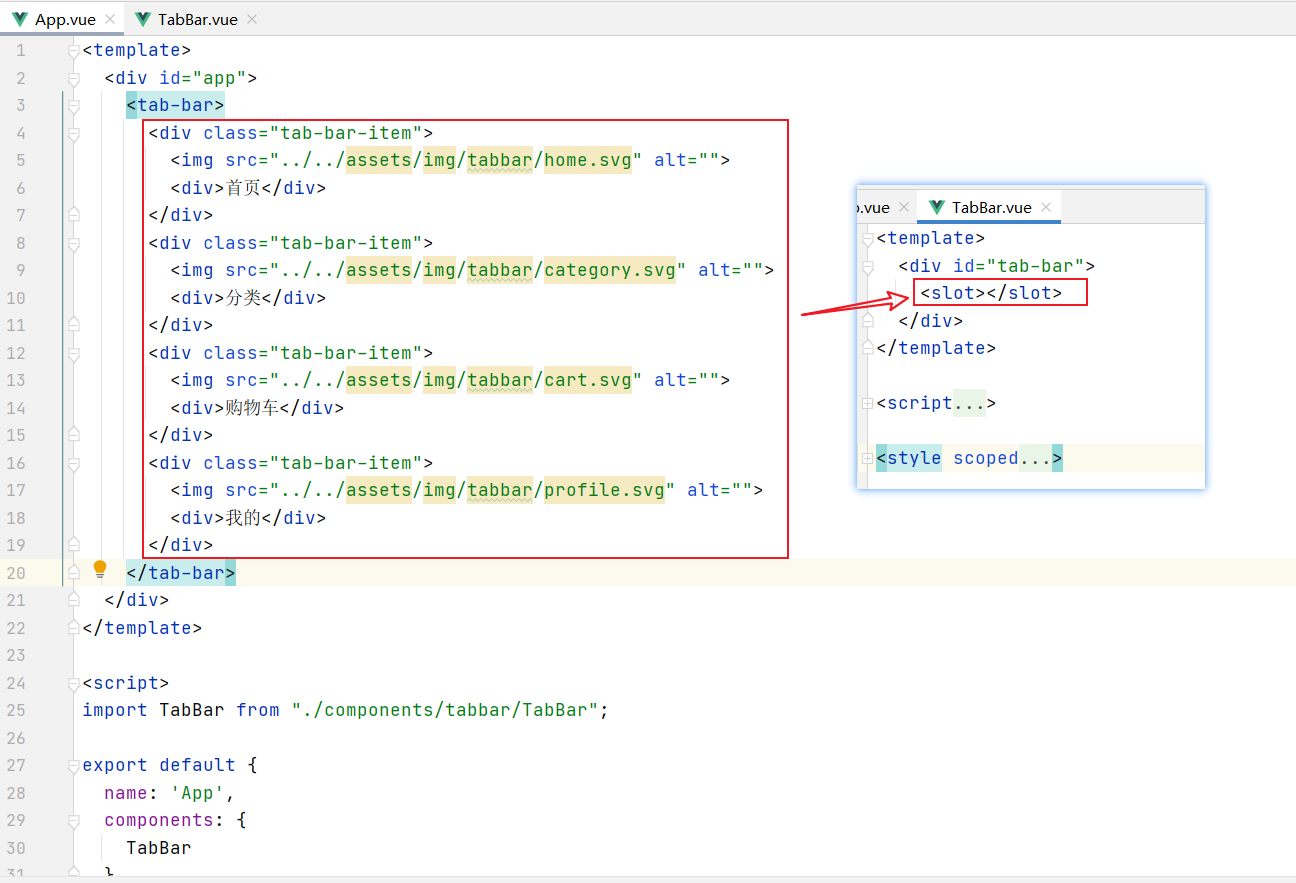1296x883 pixels.
Task: Click the Vue file icon on the App.vue tab
Action: pos(19,19)
